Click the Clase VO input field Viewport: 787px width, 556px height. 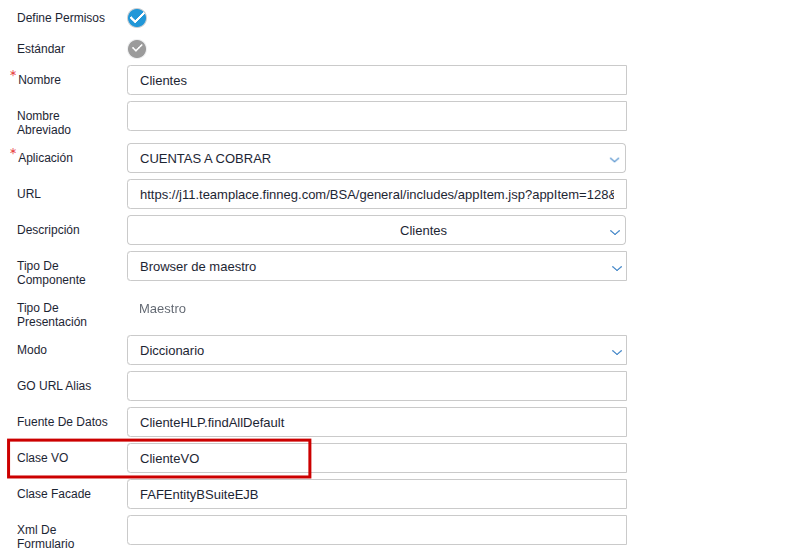pyautogui.click(x=376, y=458)
